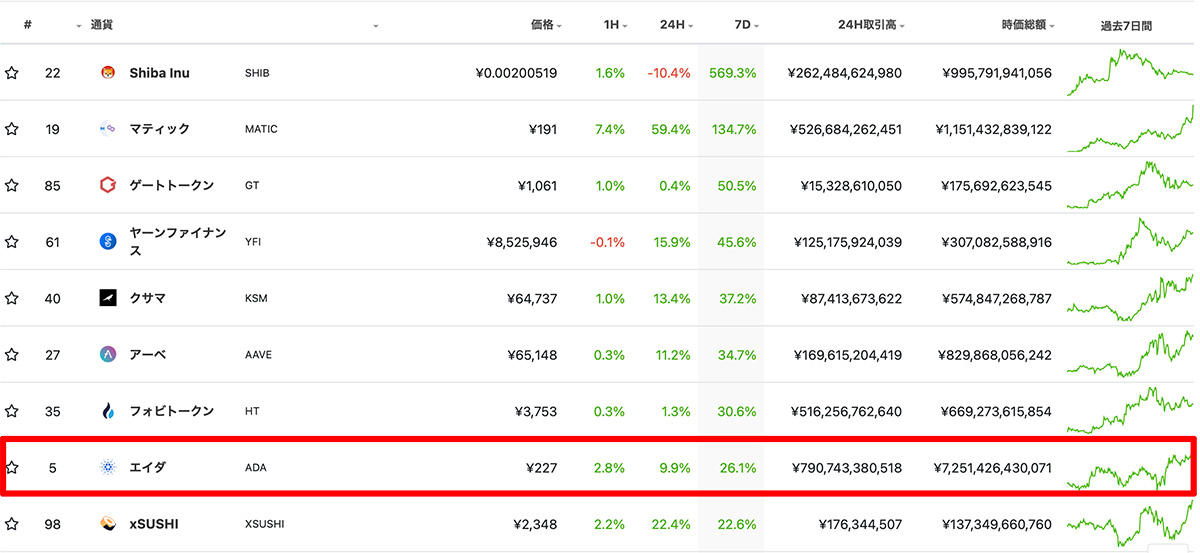
Task: Click ADA market cap ¥7,251,426,430,071
Action: pyautogui.click(x=992, y=467)
